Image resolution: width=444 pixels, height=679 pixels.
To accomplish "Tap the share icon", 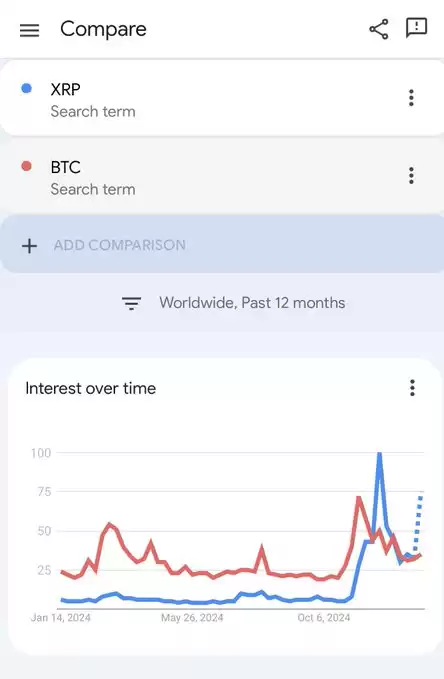I will pos(379,29).
